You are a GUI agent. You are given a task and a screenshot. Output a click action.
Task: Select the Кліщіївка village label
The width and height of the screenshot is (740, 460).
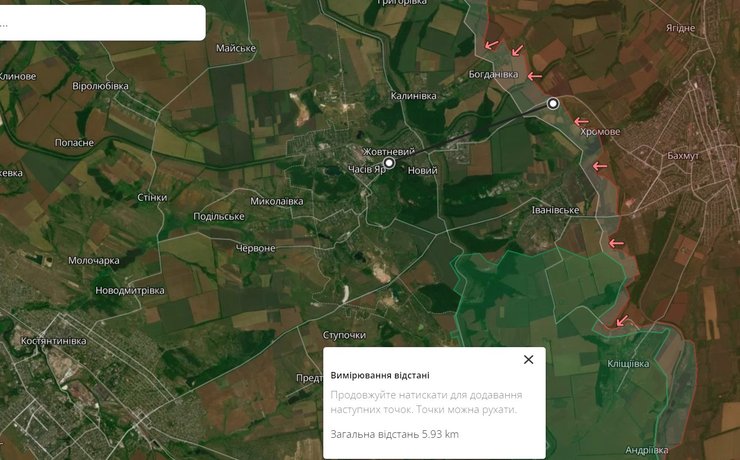point(626,364)
